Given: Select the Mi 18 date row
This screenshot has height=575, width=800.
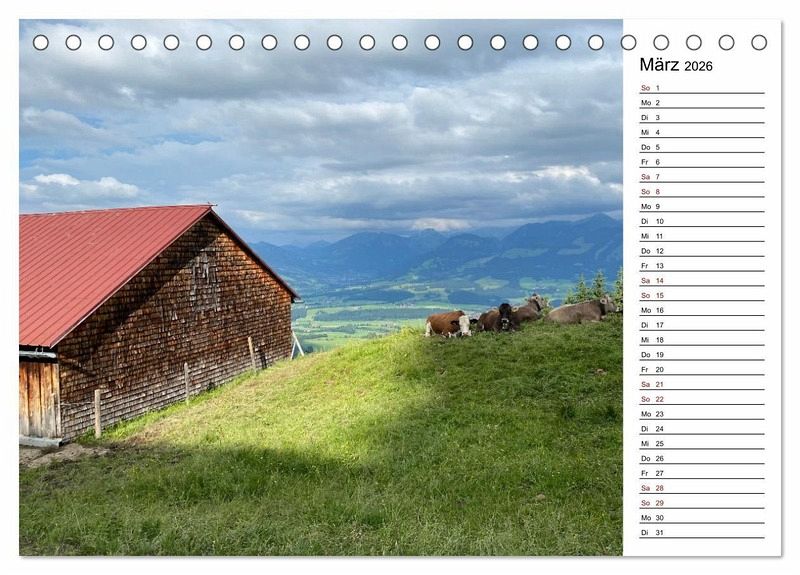Looking at the screenshot, I should [702, 339].
